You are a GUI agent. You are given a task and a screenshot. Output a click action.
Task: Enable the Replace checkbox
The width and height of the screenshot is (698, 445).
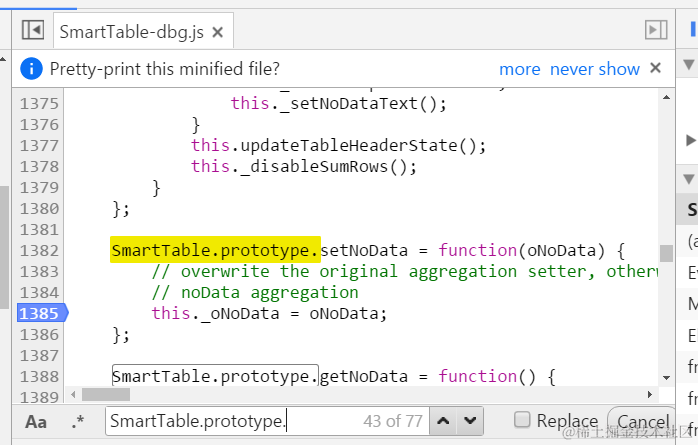(x=522, y=419)
